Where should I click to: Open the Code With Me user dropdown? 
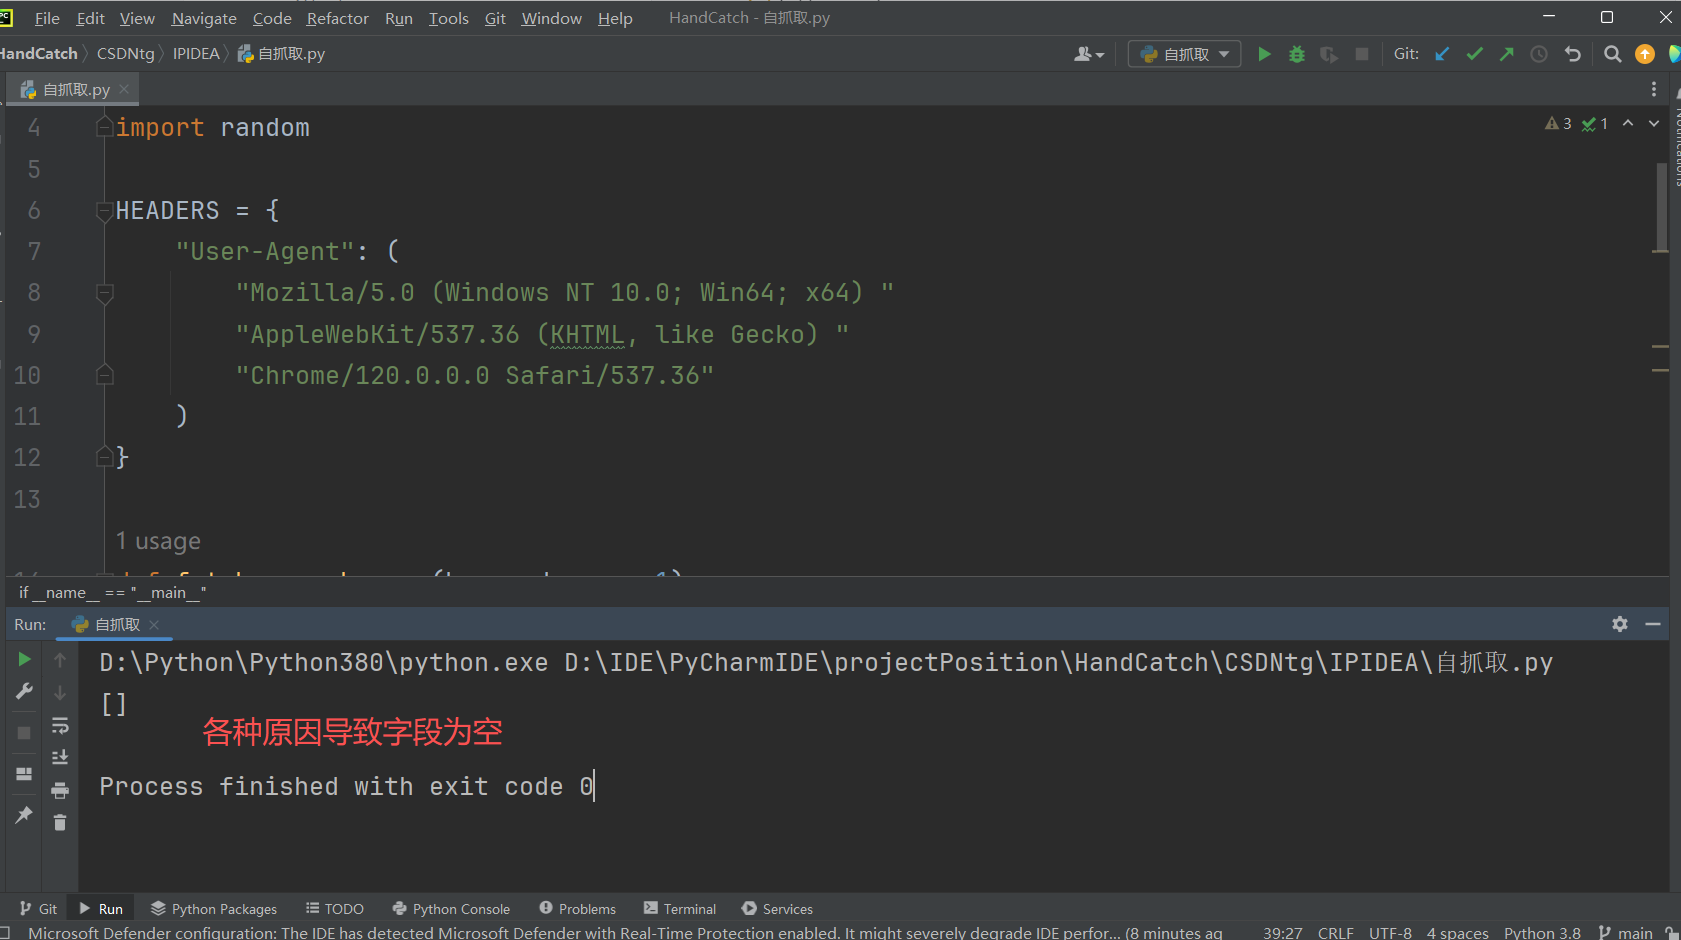click(x=1089, y=54)
